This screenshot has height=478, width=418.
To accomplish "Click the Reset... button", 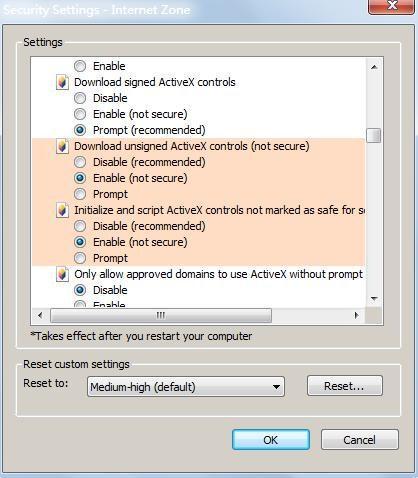I will (x=345, y=386).
